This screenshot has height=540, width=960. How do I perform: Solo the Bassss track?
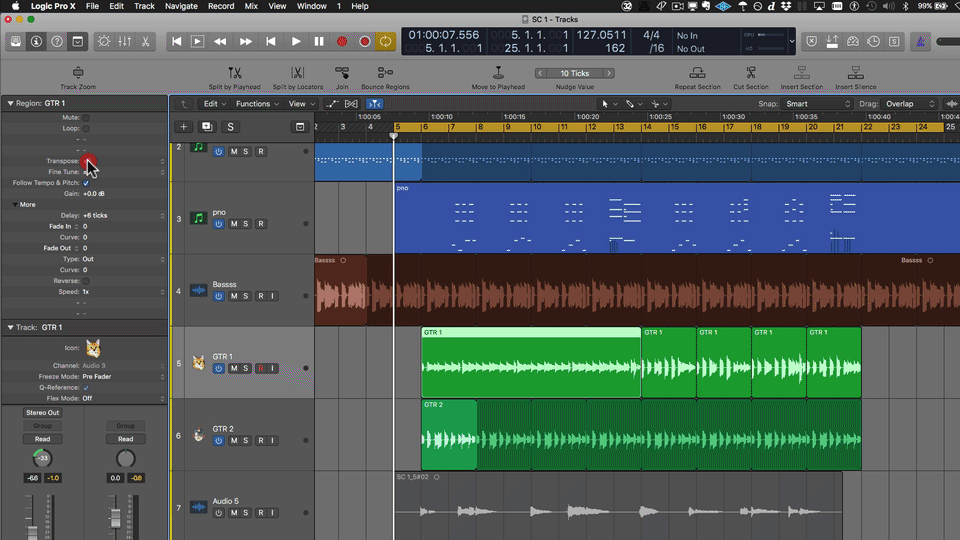tap(246, 296)
